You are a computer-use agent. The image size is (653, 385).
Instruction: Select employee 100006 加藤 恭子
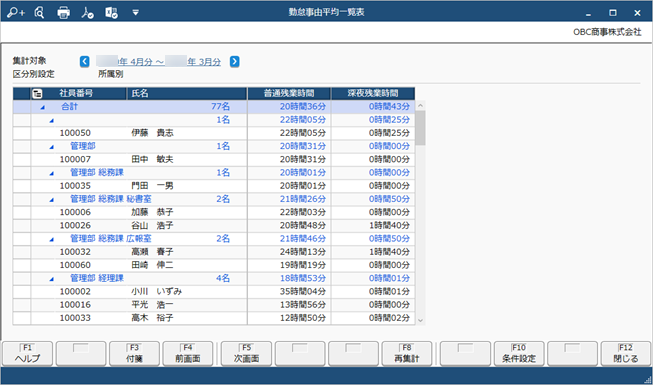click(214, 212)
